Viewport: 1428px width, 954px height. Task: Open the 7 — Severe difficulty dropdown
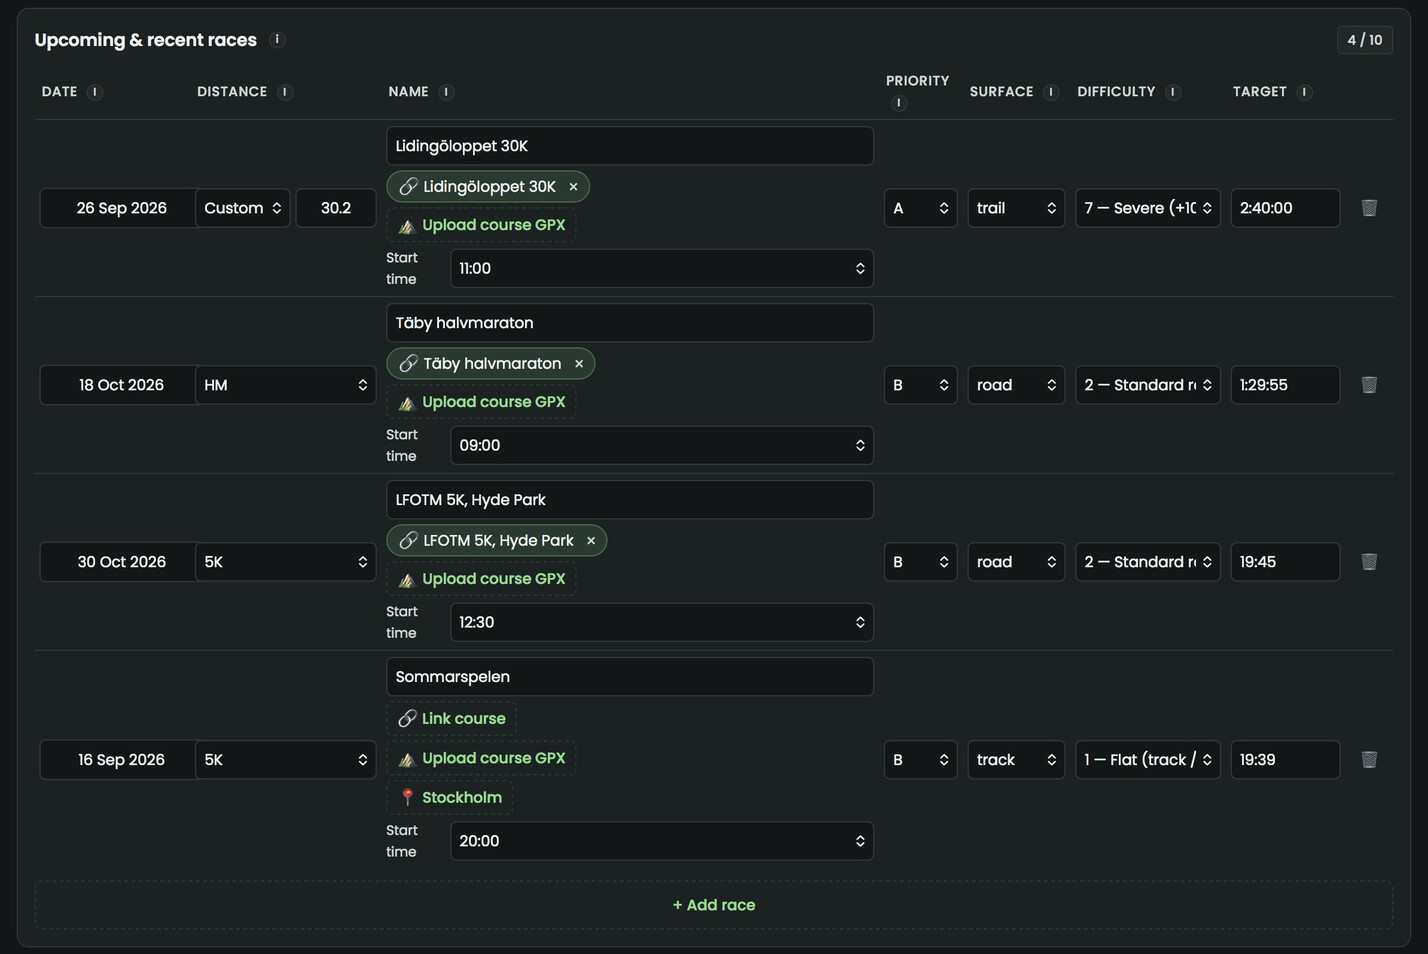tap(1148, 208)
